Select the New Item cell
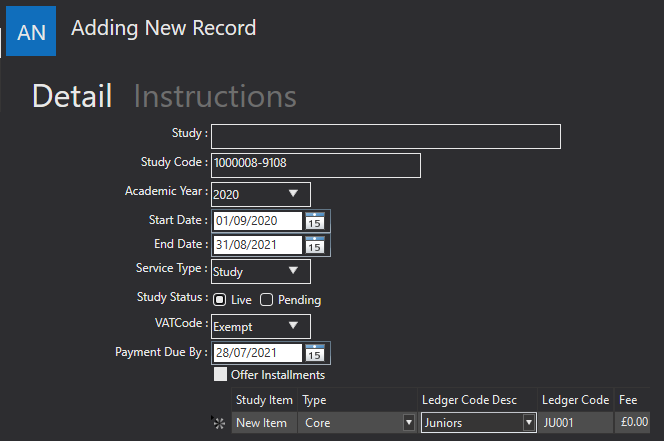Viewport: 664px width, 441px height. 264,423
